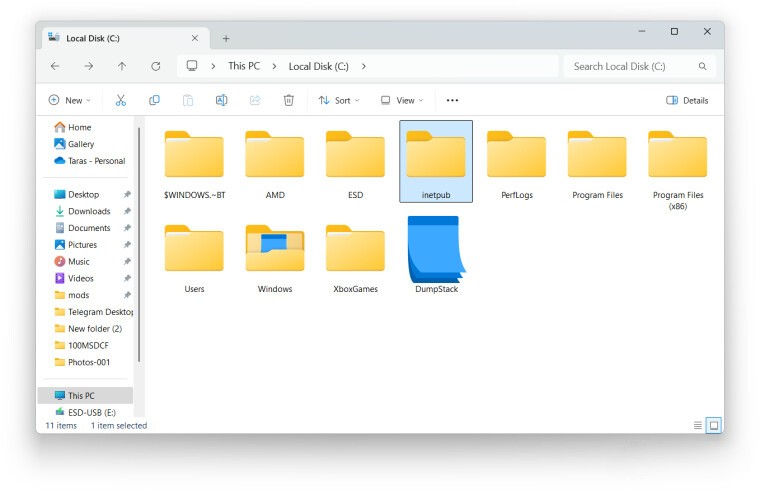This screenshot has width=760, height=490.
Task: Open Home in the navigation pane
Action: tap(73, 127)
